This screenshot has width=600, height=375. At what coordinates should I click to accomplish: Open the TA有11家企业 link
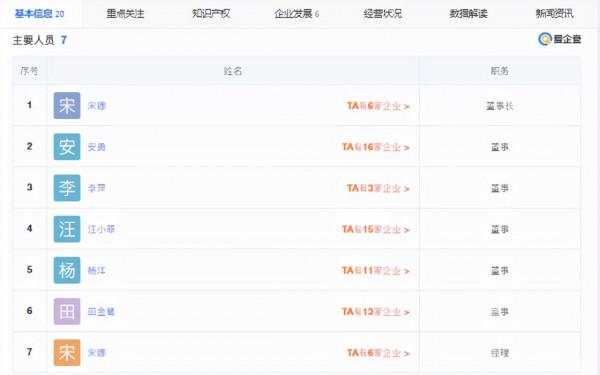tap(376, 271)
